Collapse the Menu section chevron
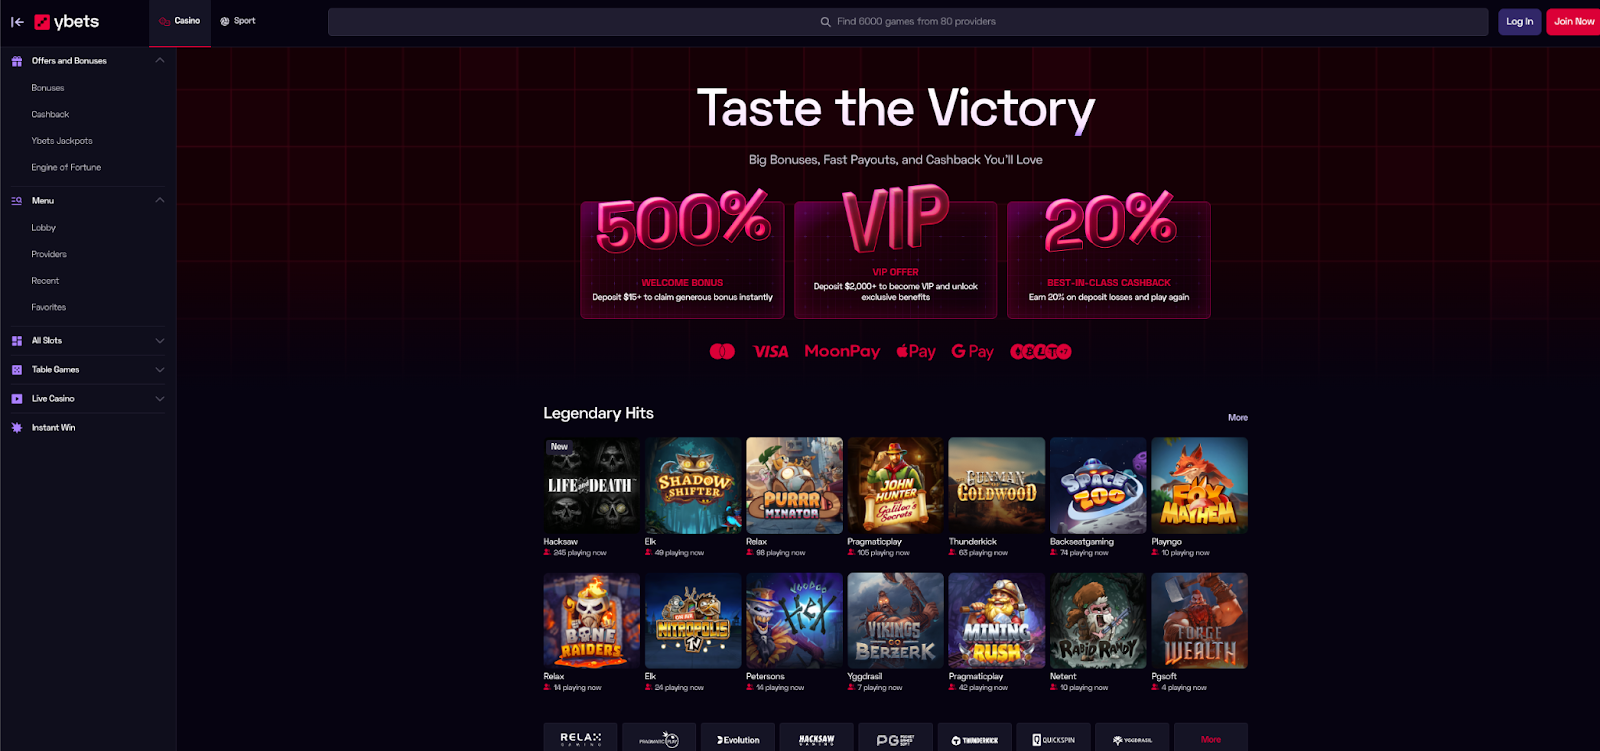 coord(160,201)
